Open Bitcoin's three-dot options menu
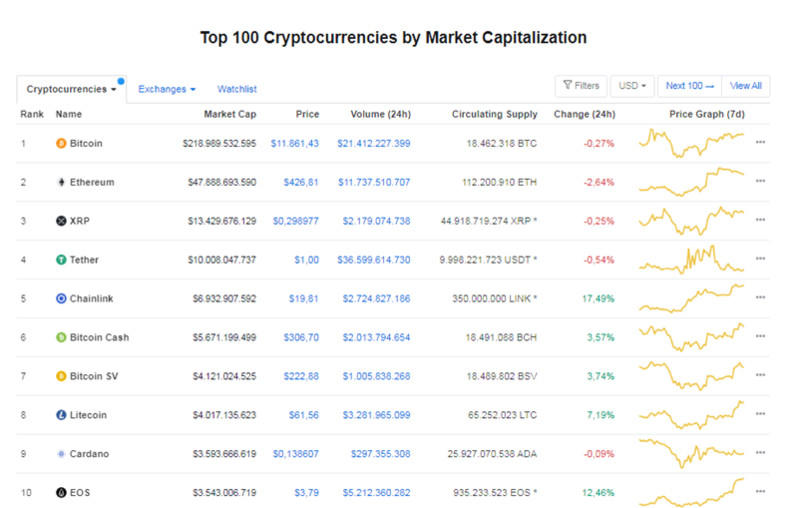Screen dimensions: 798x508 pos(760,143)
